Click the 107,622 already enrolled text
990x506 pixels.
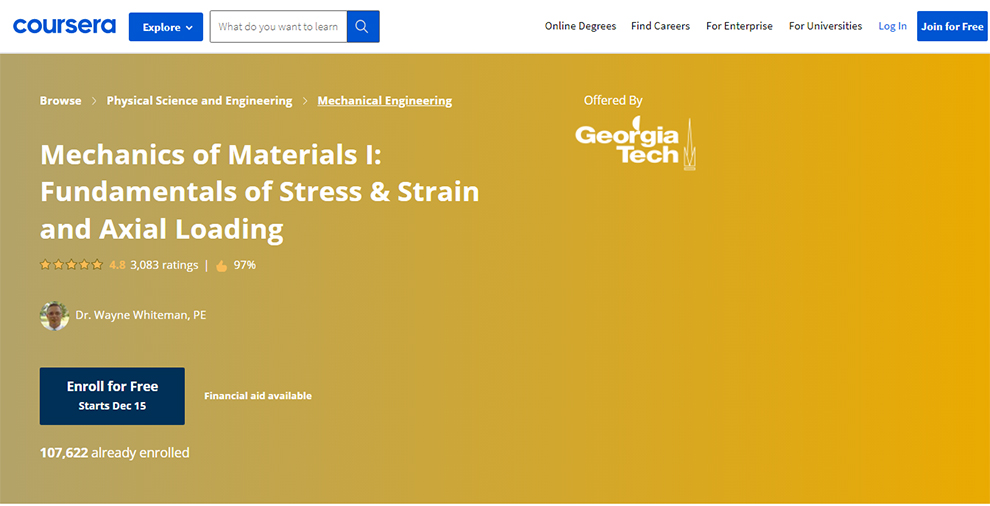[x=114, y=452]
